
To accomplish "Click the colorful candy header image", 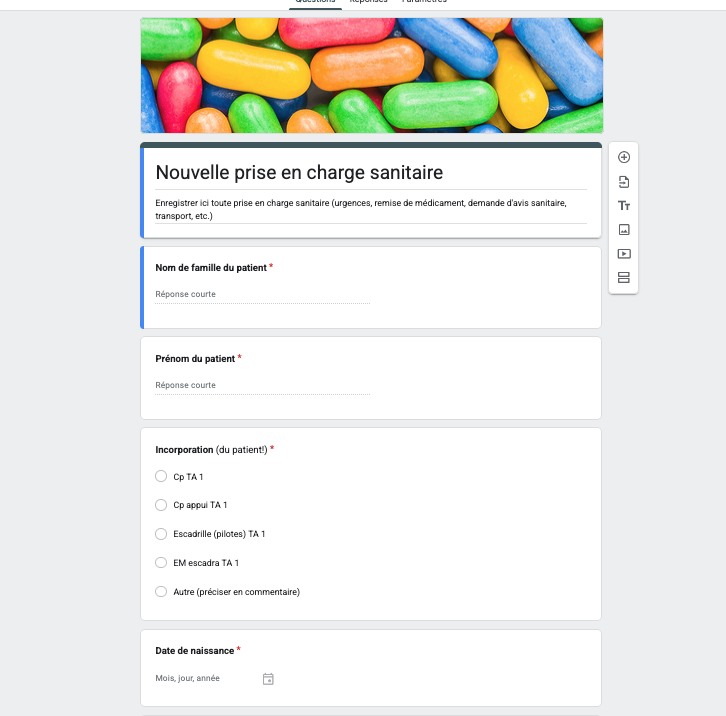I will [x=371, y=75].
